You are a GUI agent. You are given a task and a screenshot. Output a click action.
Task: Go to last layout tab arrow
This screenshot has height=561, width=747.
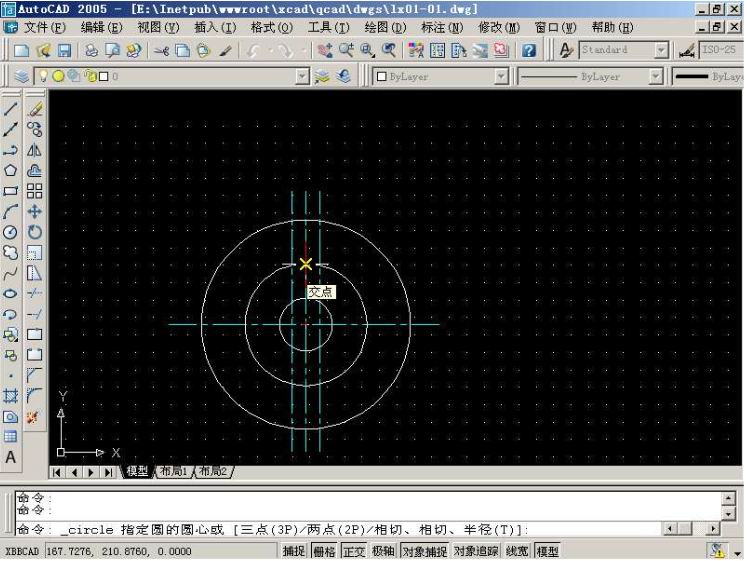109,472
